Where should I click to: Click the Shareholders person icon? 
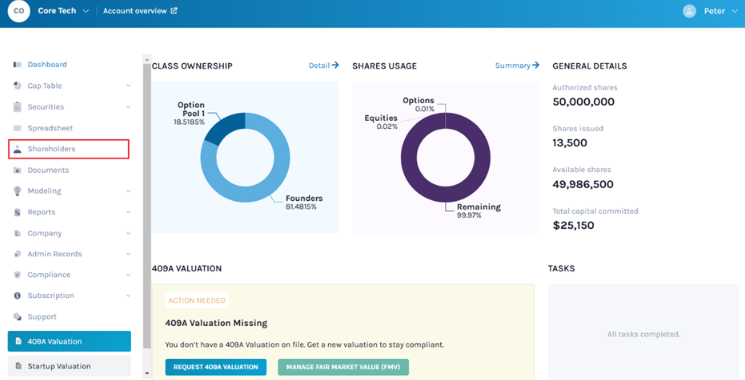pyautogui.click(x=17, y=149)
